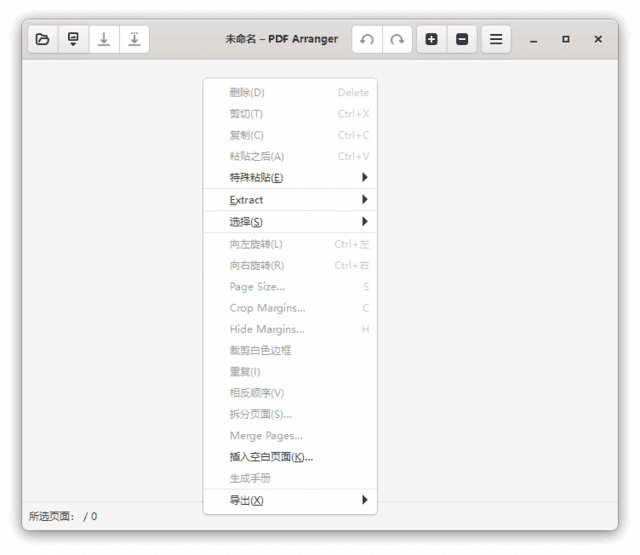640x555 pixels.
Task: Select the Page Size... menu entry
Action: 257,287
